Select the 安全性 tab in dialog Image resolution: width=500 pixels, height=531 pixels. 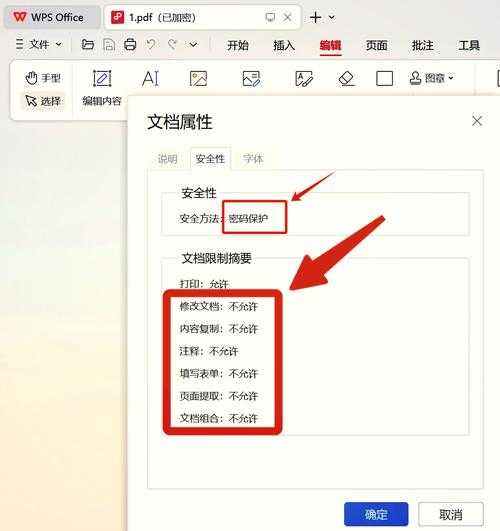(210, 158)
